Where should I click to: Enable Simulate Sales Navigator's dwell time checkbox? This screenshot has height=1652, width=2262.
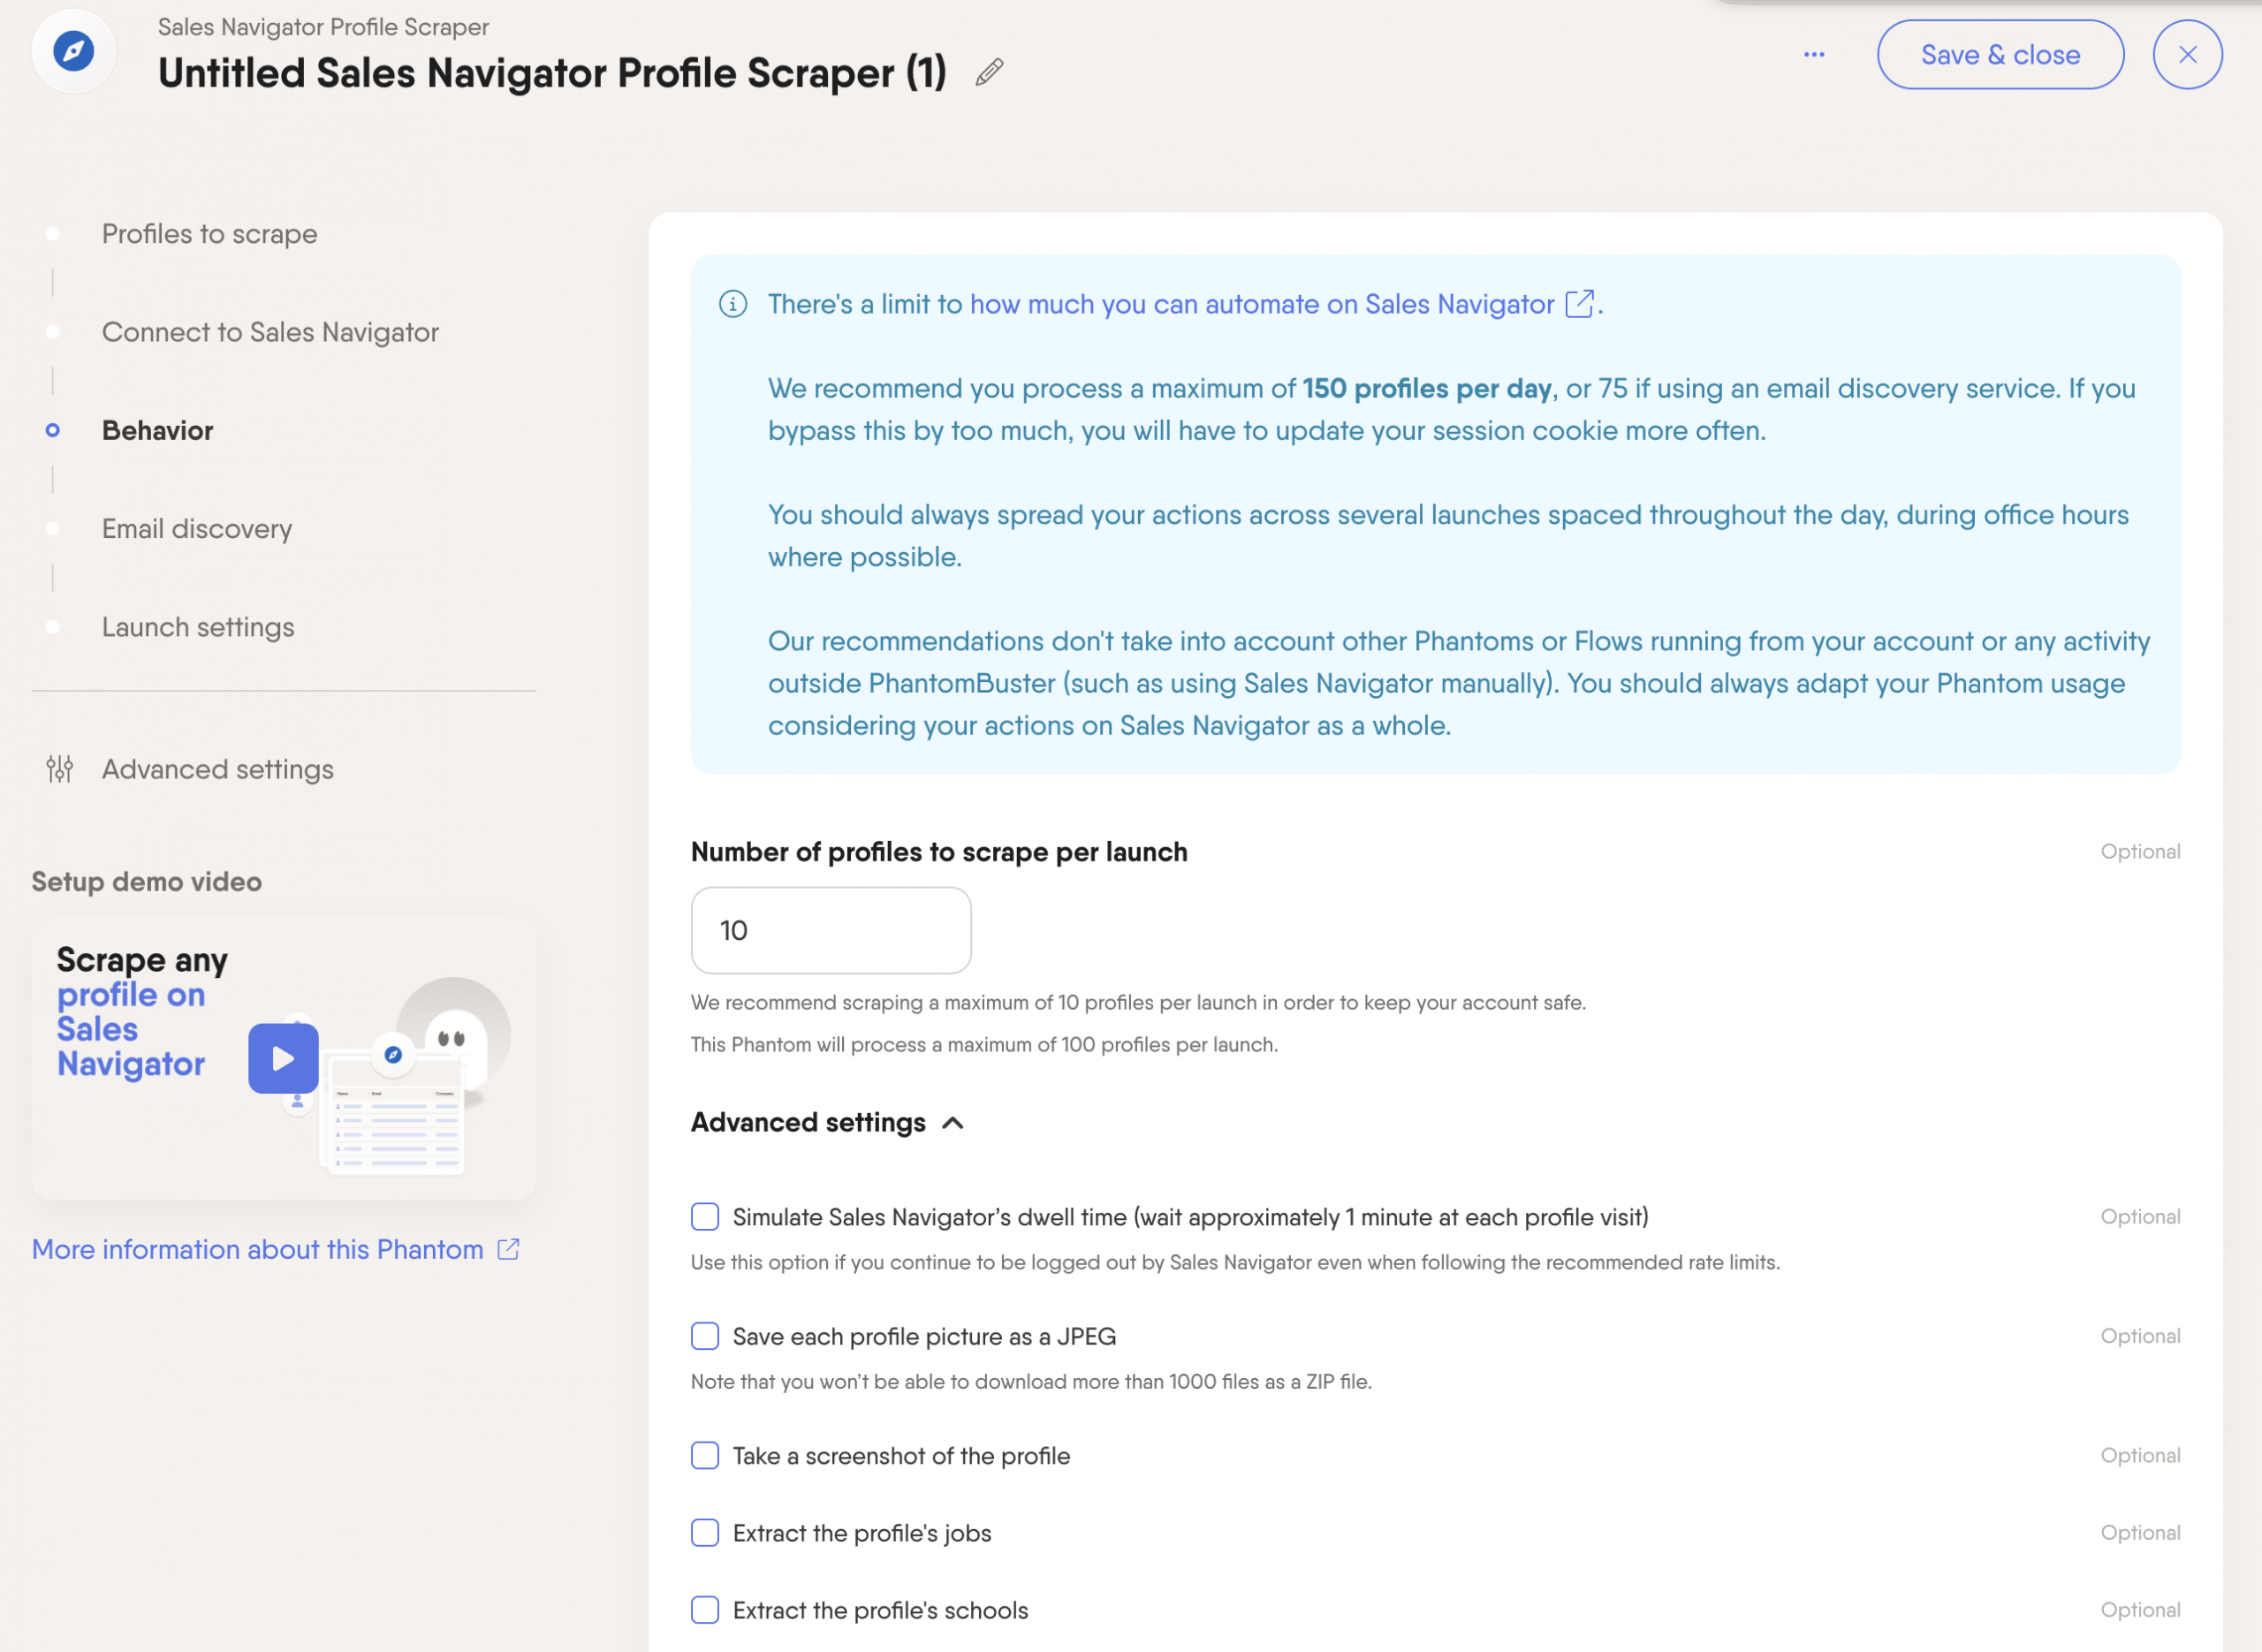point(705,1216)
